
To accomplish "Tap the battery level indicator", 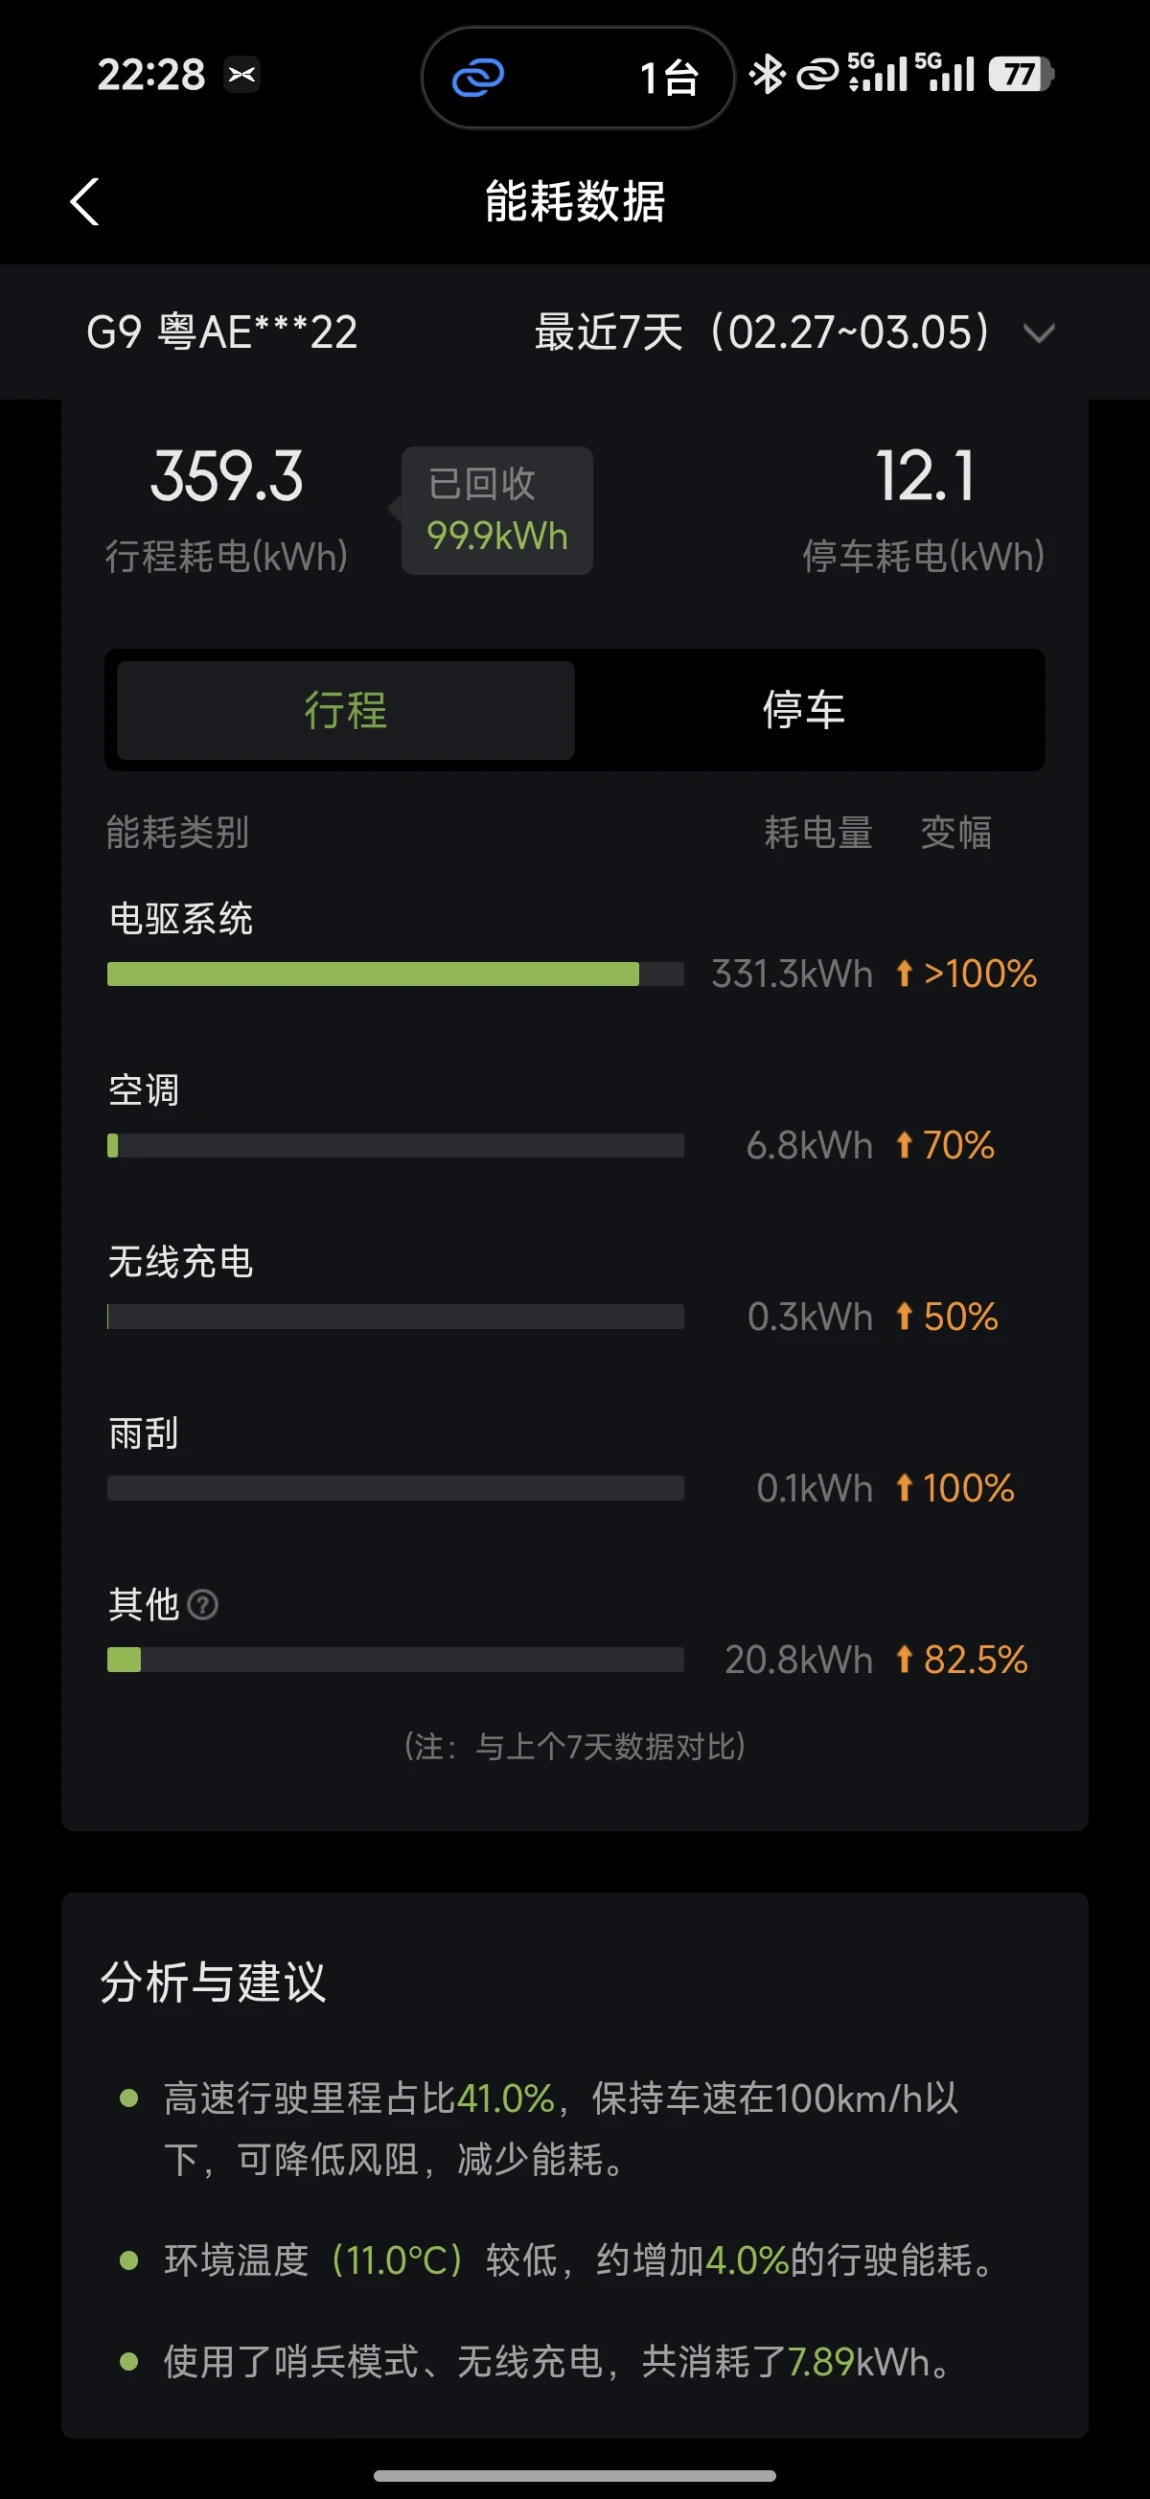I will (1020, 74).
